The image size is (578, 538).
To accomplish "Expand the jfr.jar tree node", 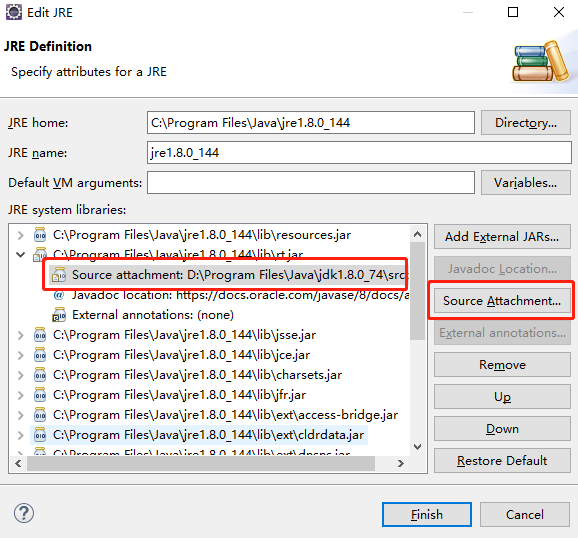I will click(21, 395).
